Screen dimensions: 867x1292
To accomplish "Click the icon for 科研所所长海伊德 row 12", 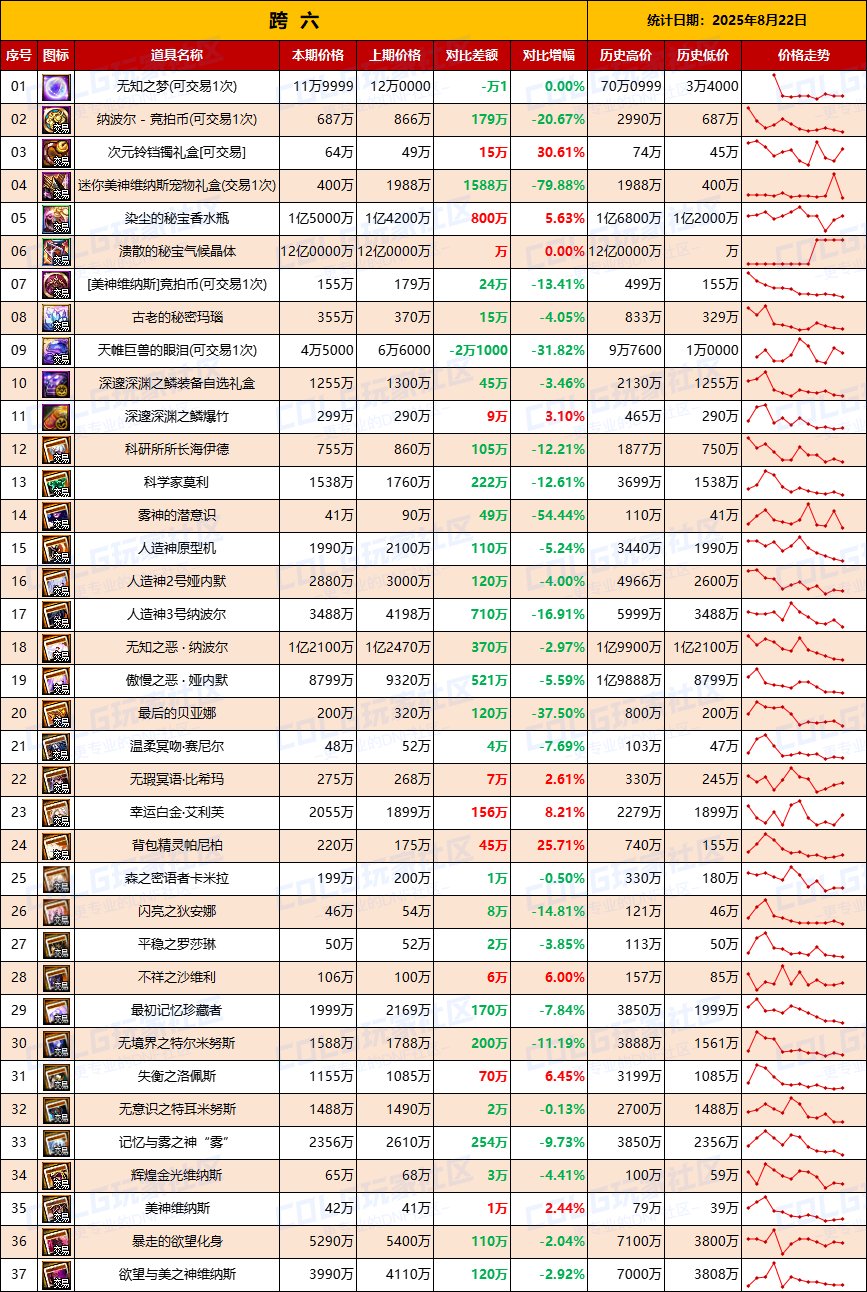I will click(56, 450).
